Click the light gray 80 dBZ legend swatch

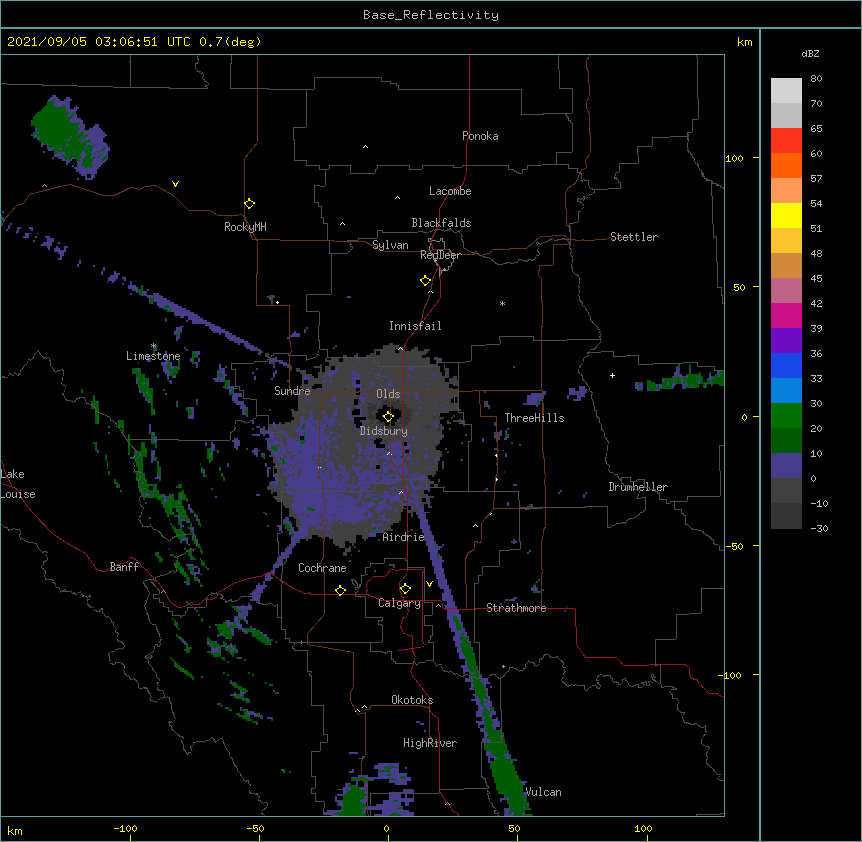pos(786,91)
